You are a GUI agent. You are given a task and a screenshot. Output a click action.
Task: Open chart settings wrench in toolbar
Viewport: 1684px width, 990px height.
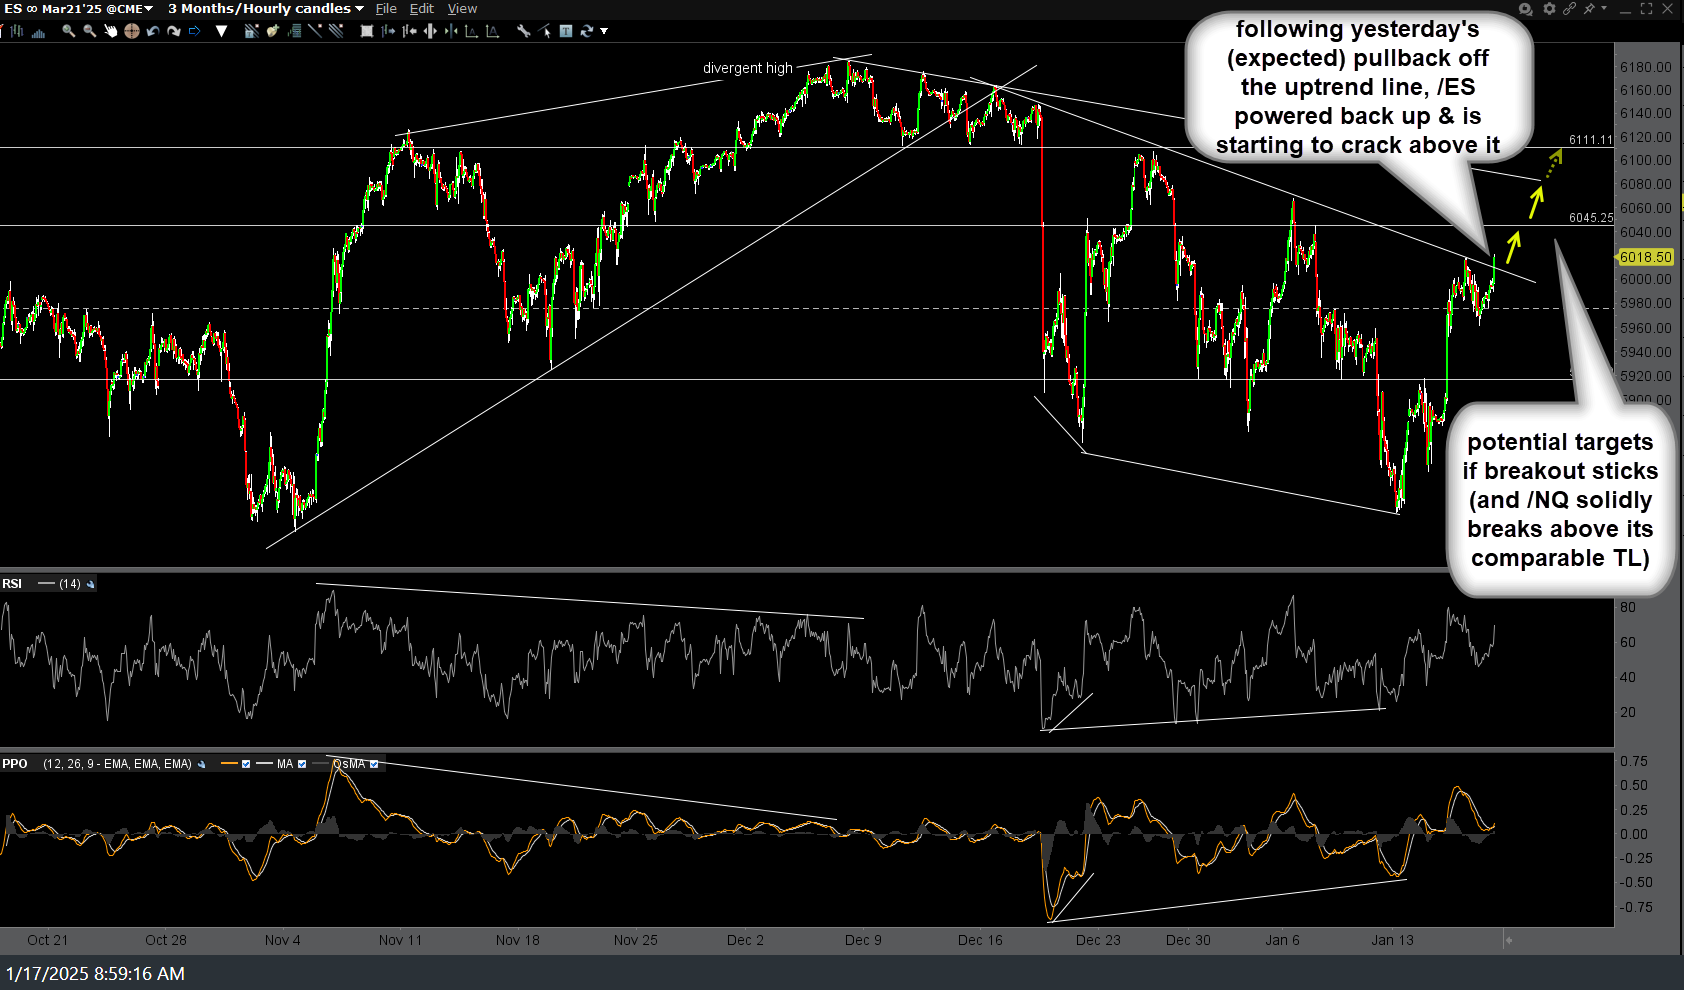(522, 31)
